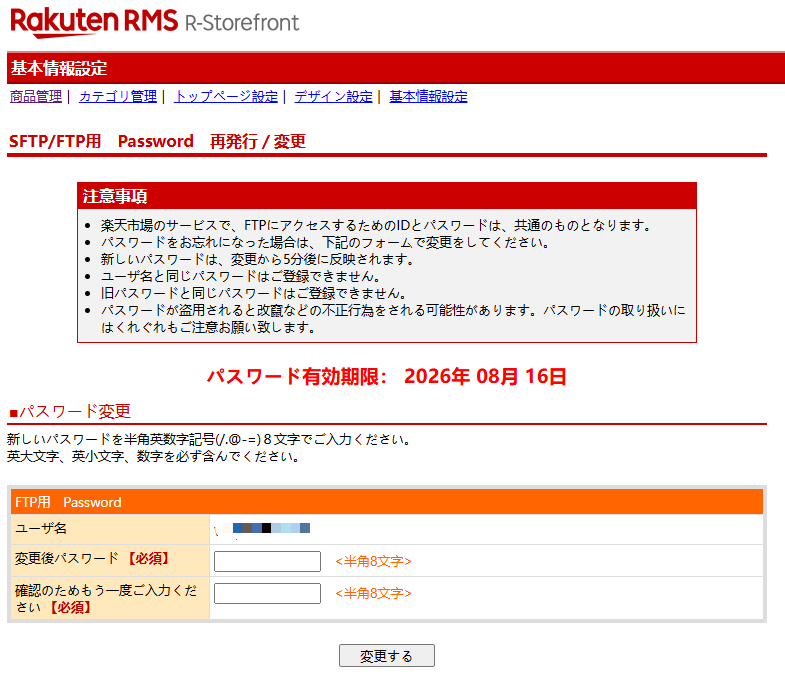The height and width of the screenshot is (678, 785).
Task: Click the note パスワードをお忘れになった場合は
Action: 325,242
